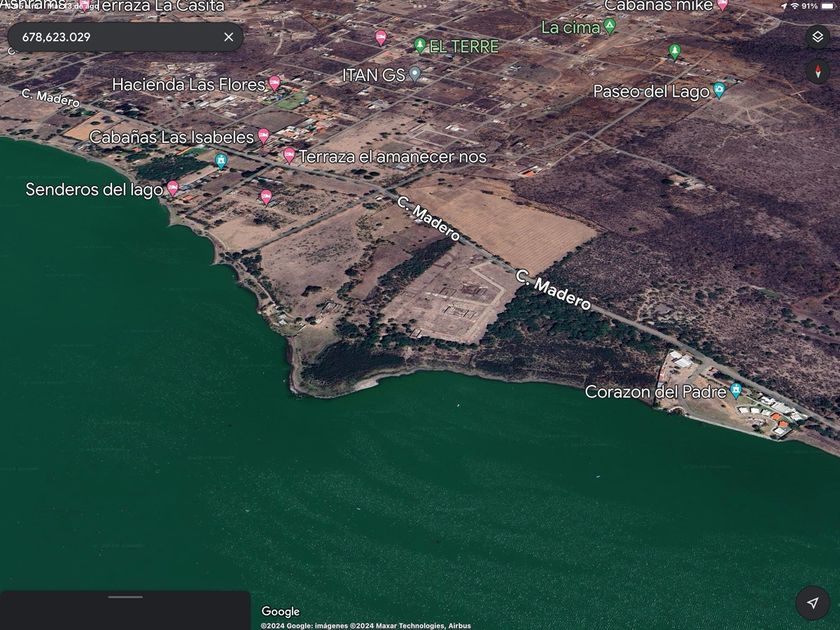The height and width of the screenshot is (630, 840).
Task: Tap the Cabañas mike label at top
Action: [658, 6]
